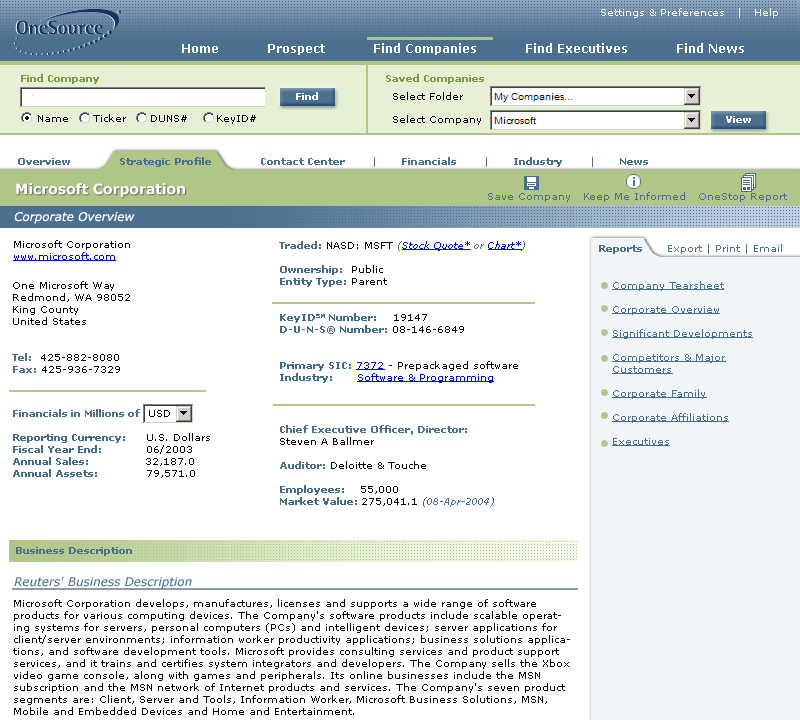The height and width of the screenshot is (720, 800).
Task: Switch to the Overview tab
Action: coord(44,162)
